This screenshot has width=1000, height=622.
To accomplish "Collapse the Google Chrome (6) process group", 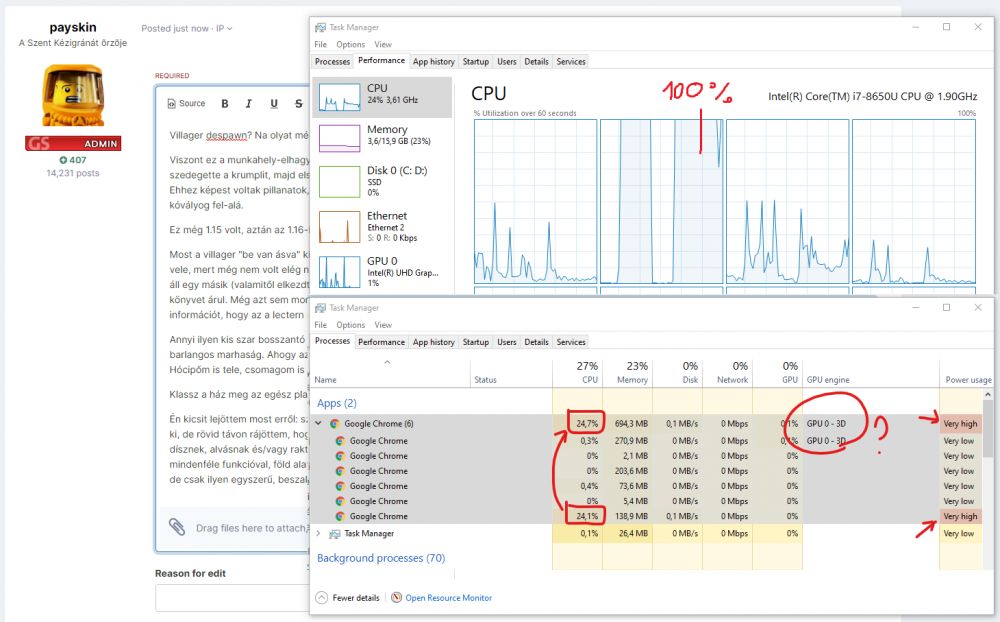I will pyautogui.click(x=319, y=423).
